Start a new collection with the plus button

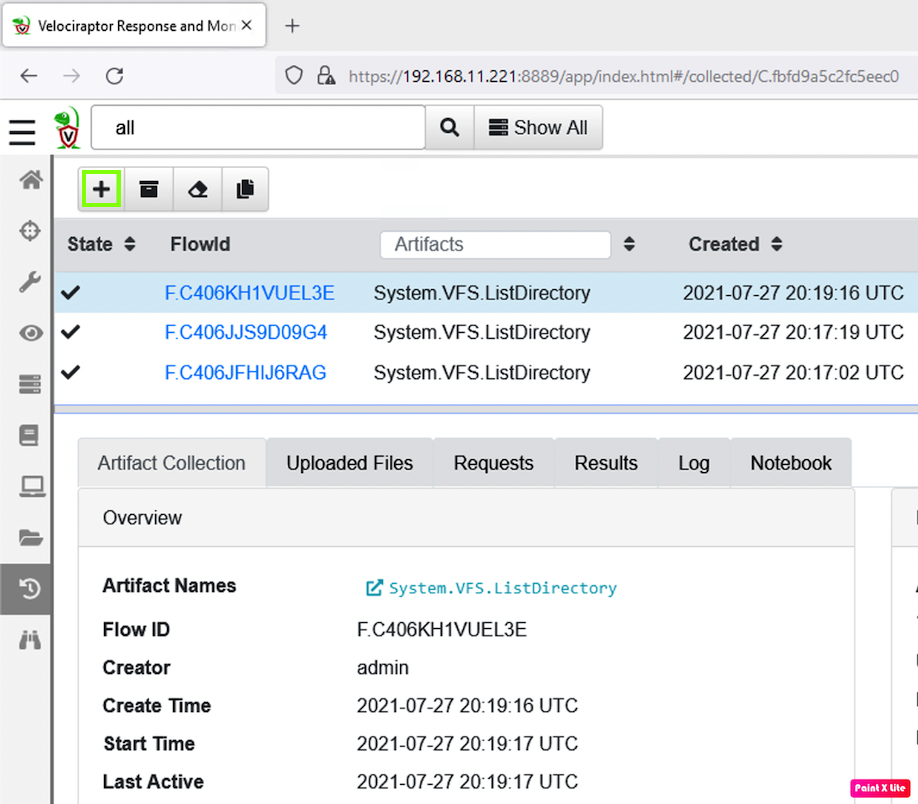click(101, 189)
